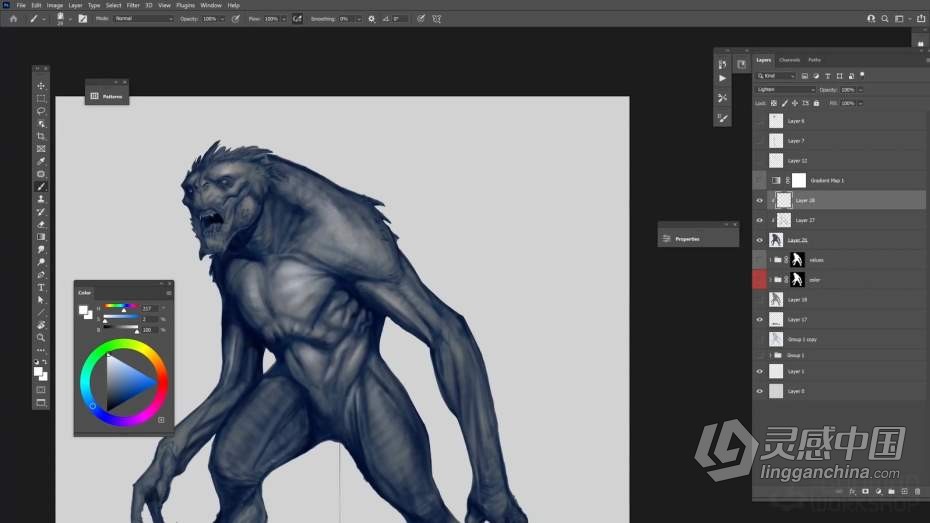This screenshot has width=930, height=523.
Task: Toggle airbrush build-up in options bar
Action: [297, 19]
